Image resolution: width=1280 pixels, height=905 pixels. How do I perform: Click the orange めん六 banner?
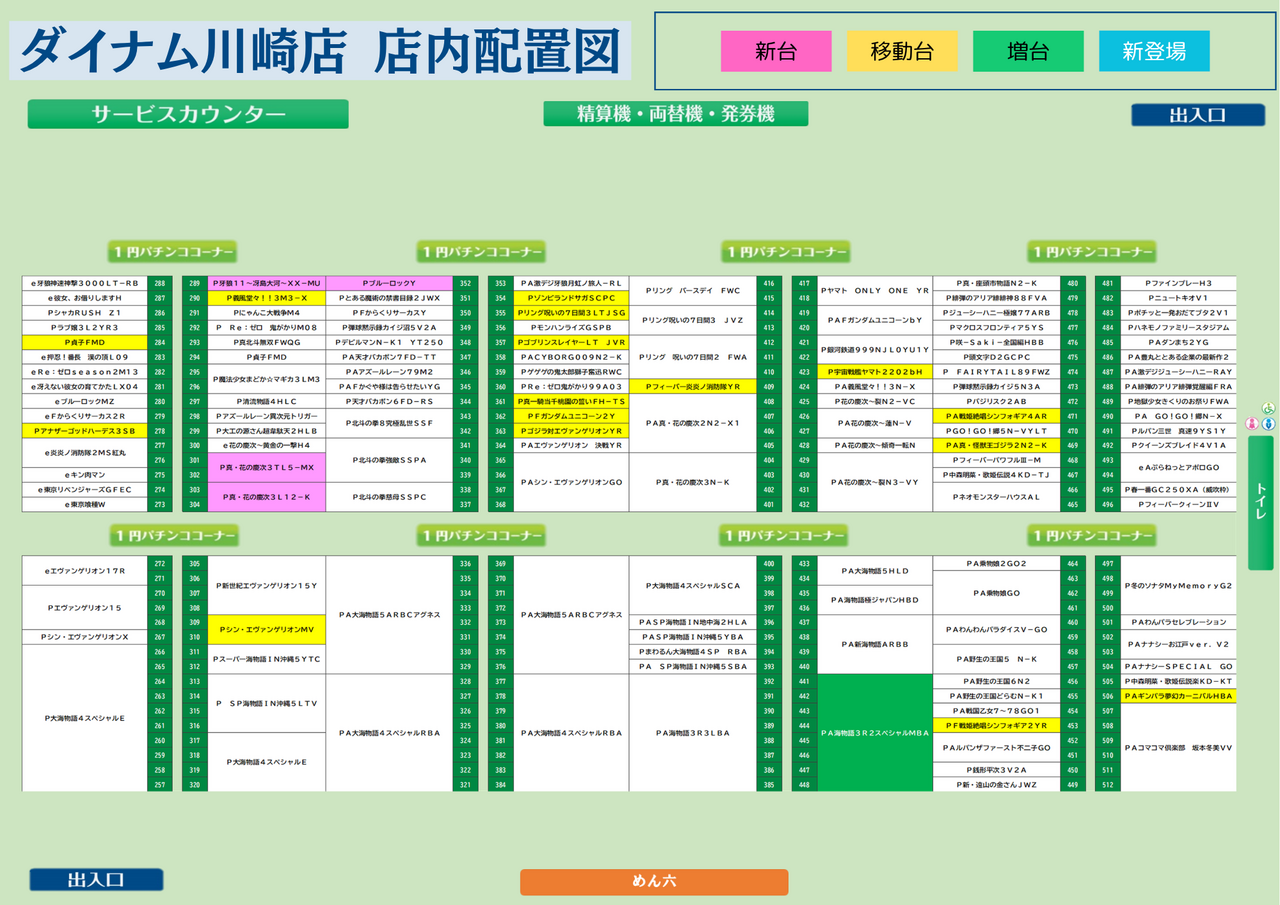click(654, 882)
